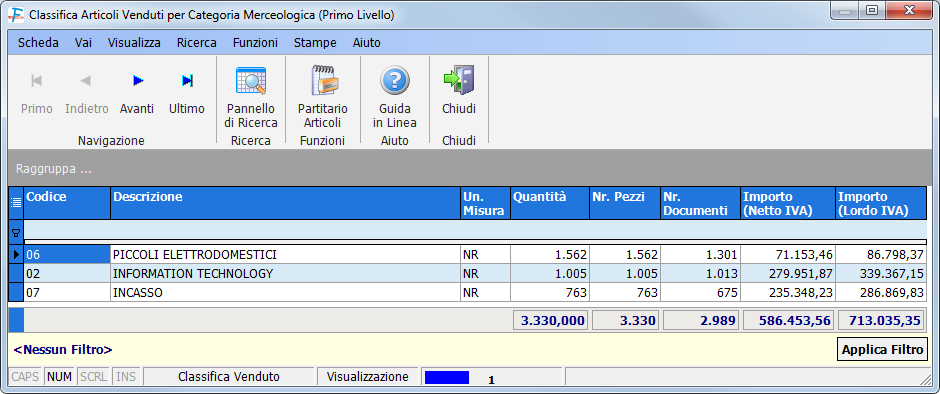Image resolution: width=940 pixels, height=394 pixels.
Task: Open the Visualizza menu
Action: click(134, 43)
